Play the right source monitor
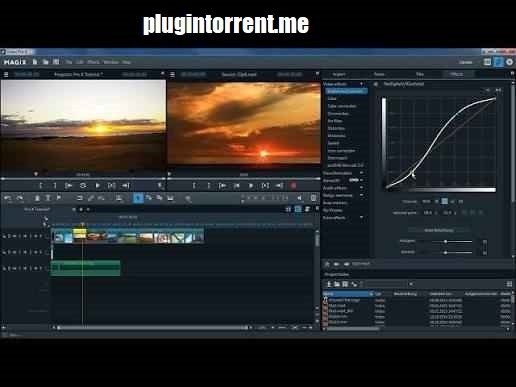 pos(251,186)
